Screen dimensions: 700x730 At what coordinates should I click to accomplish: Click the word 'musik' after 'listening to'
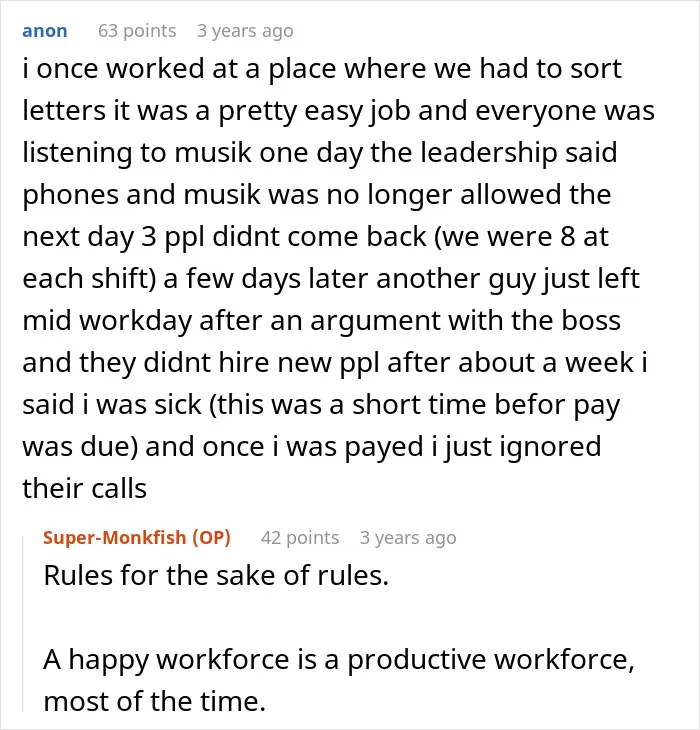[x=213, y=153]
